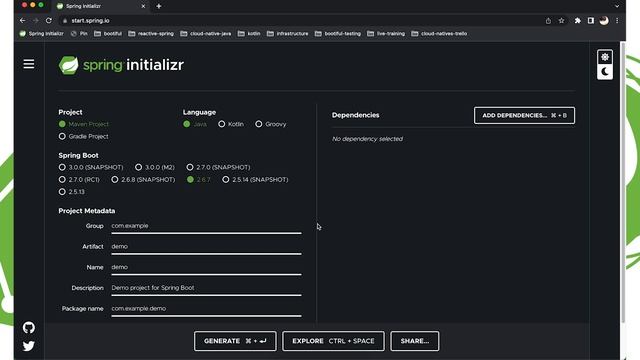Open the kotlin bookmark folder
The height and width of the screenshot is (360, 640).
[x=249, y=34]
